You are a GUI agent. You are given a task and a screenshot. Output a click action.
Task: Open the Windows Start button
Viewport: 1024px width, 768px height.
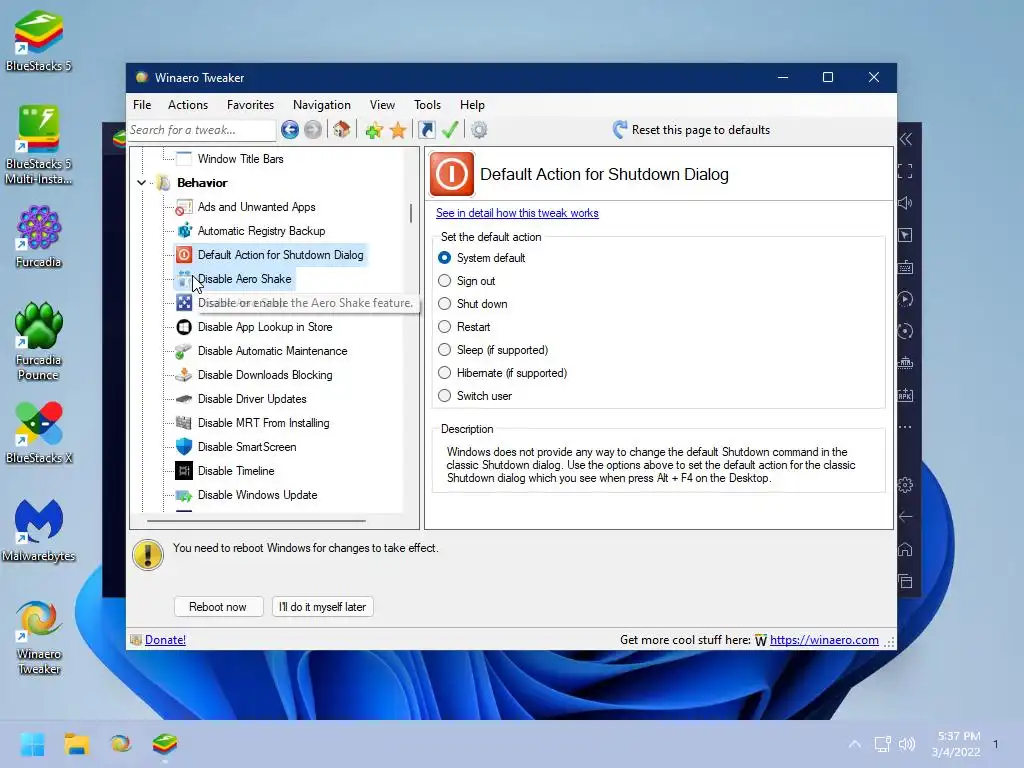[32, 744]
